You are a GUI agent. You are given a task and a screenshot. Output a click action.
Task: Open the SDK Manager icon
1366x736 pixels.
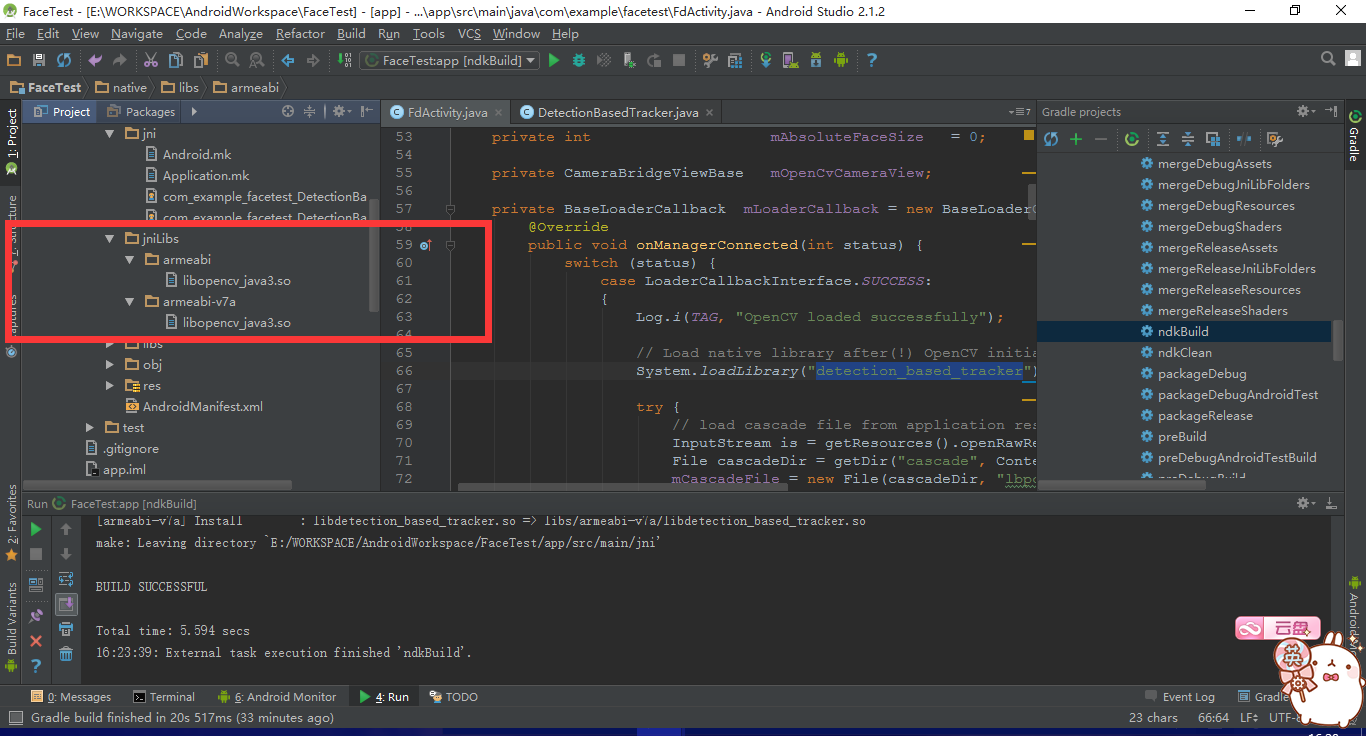pos(816,60)
